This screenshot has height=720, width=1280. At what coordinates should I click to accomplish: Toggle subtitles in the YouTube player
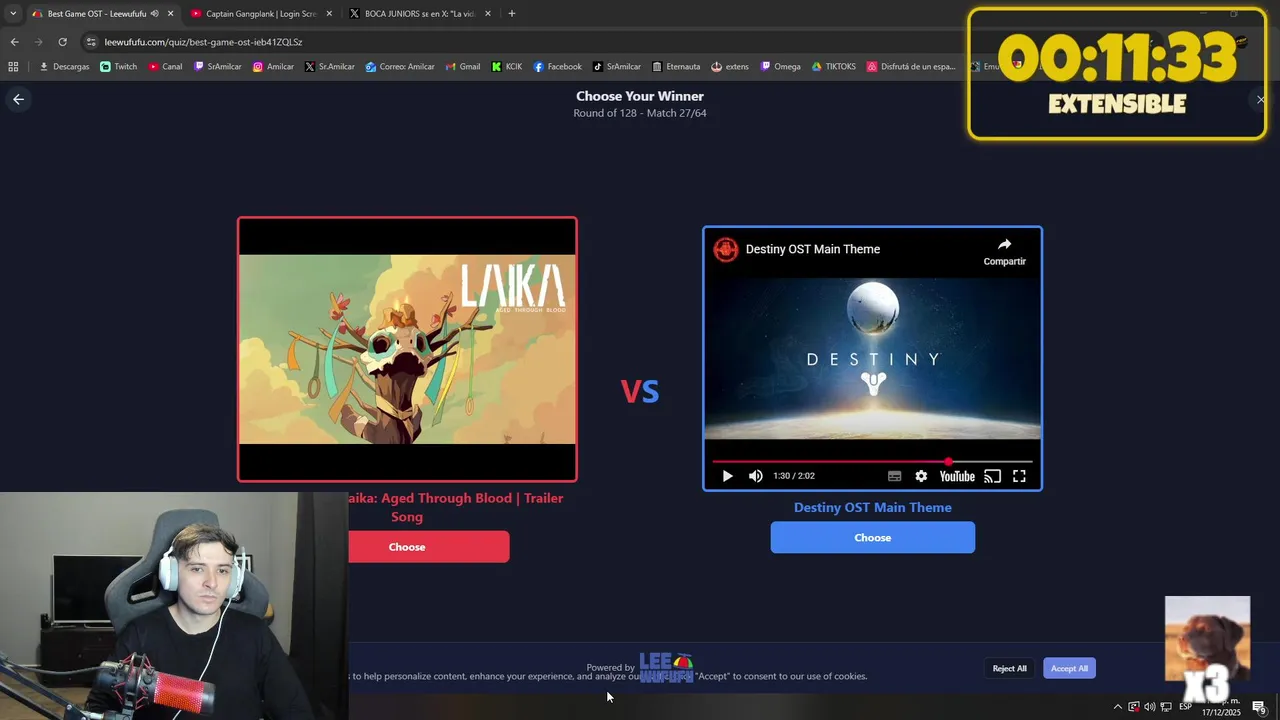894,476
